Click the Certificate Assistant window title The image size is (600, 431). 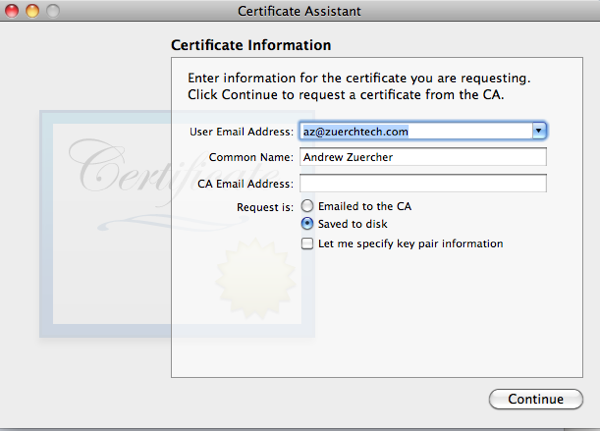click(299, 11)
